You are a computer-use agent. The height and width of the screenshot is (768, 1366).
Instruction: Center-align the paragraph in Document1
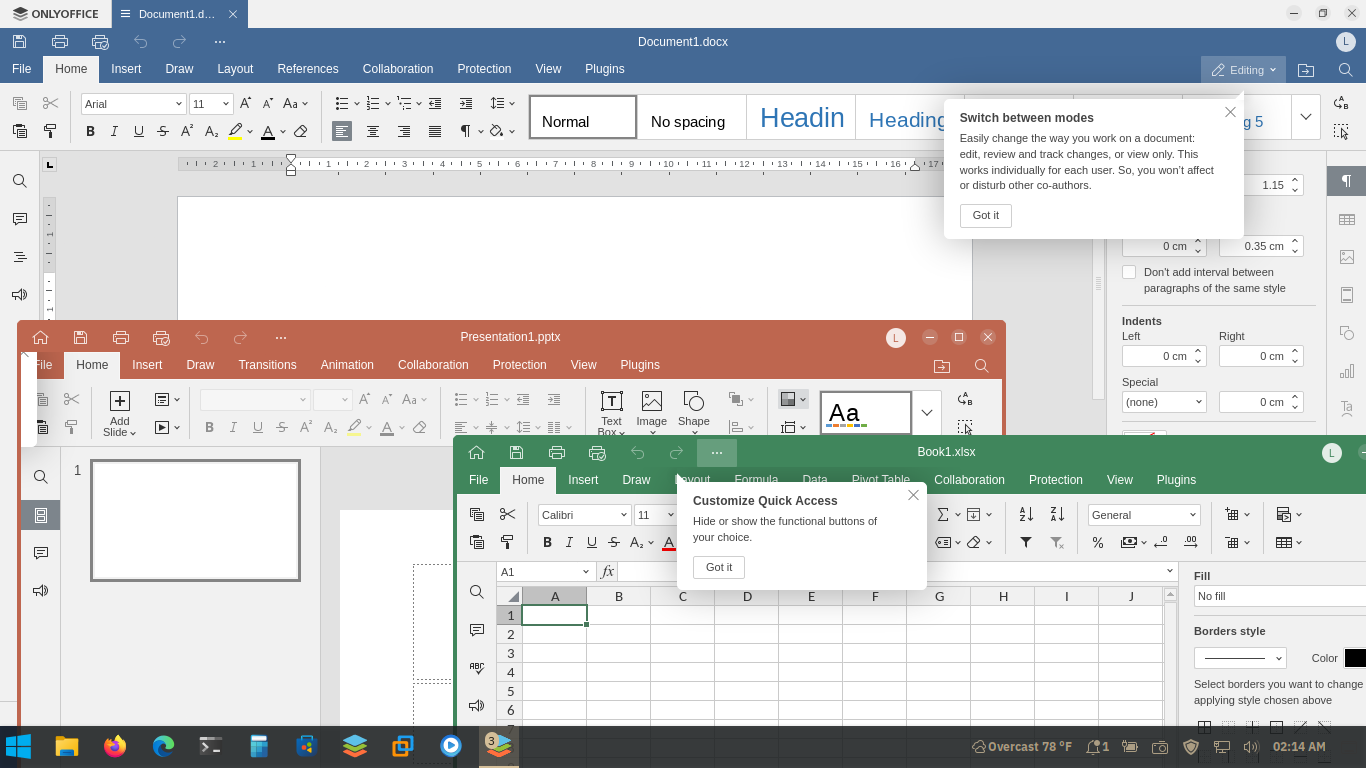coord(373,131)
